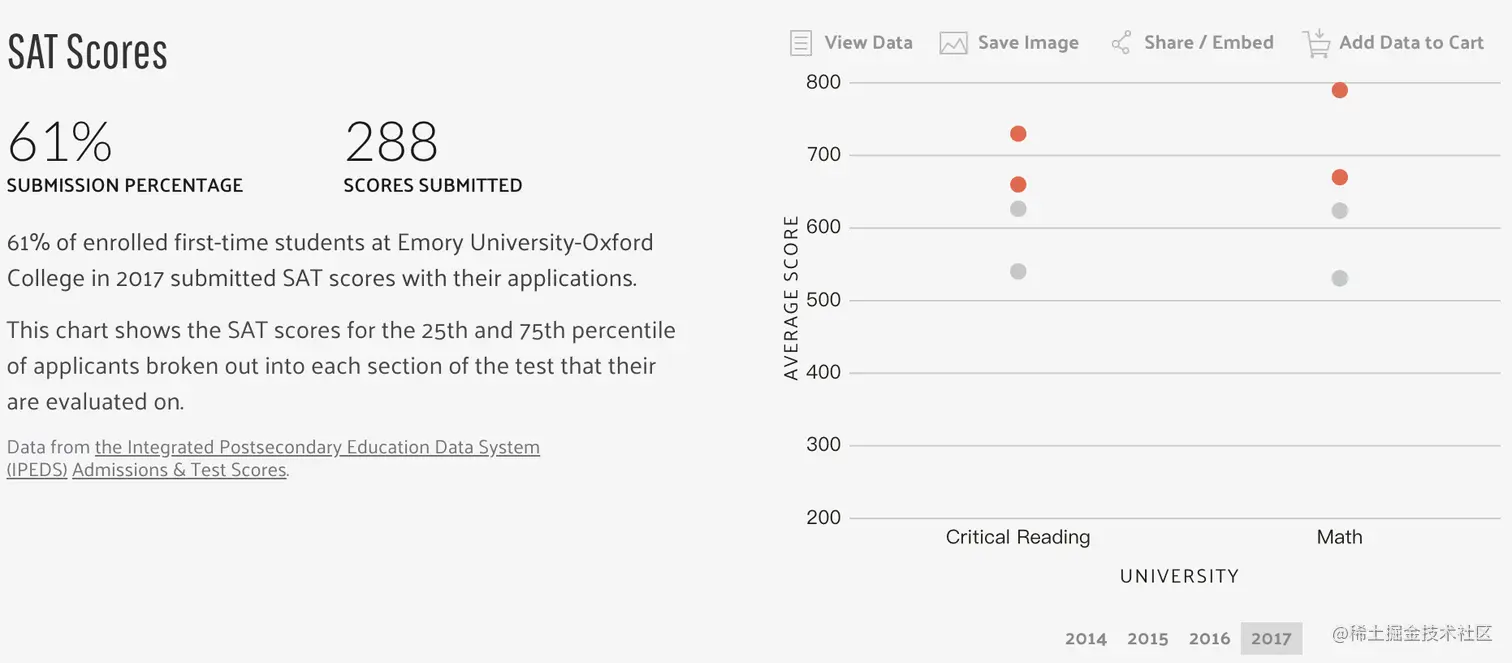
Task: Click the lower orange Math data point
Action: pyautogui.click(x=1340, y=178)
